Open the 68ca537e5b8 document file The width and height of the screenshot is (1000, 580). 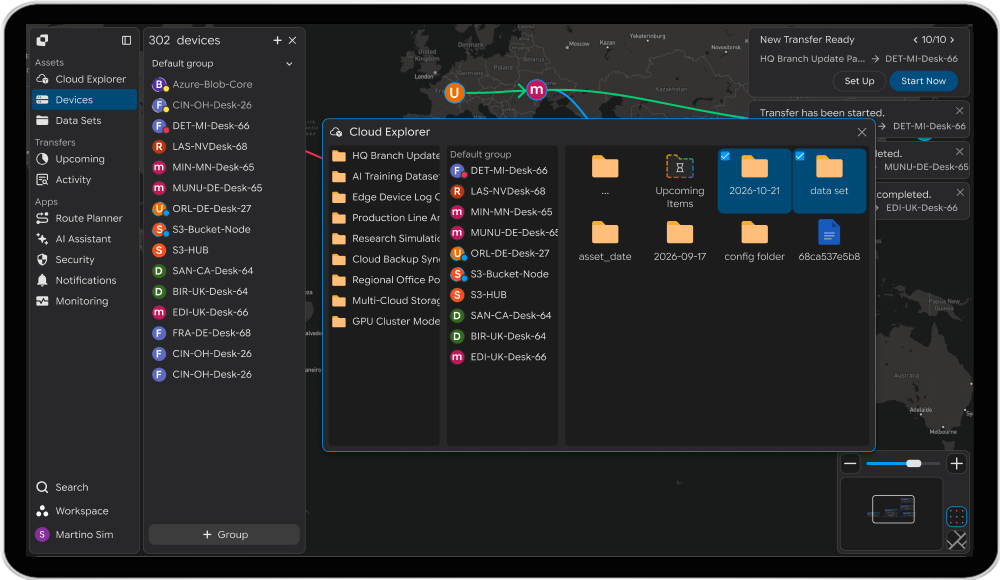[828, 241]
